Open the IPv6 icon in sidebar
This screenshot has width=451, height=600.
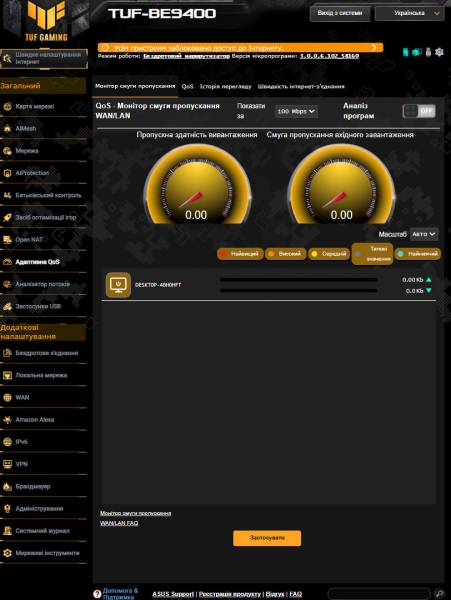pos(7,442)
